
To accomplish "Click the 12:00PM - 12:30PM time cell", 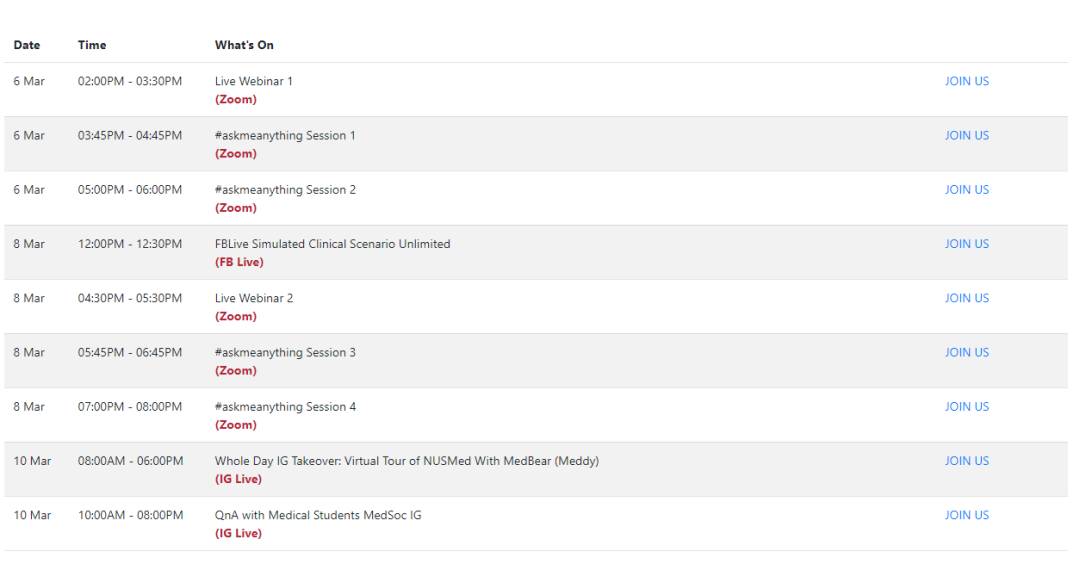I will tap(130, 244).
